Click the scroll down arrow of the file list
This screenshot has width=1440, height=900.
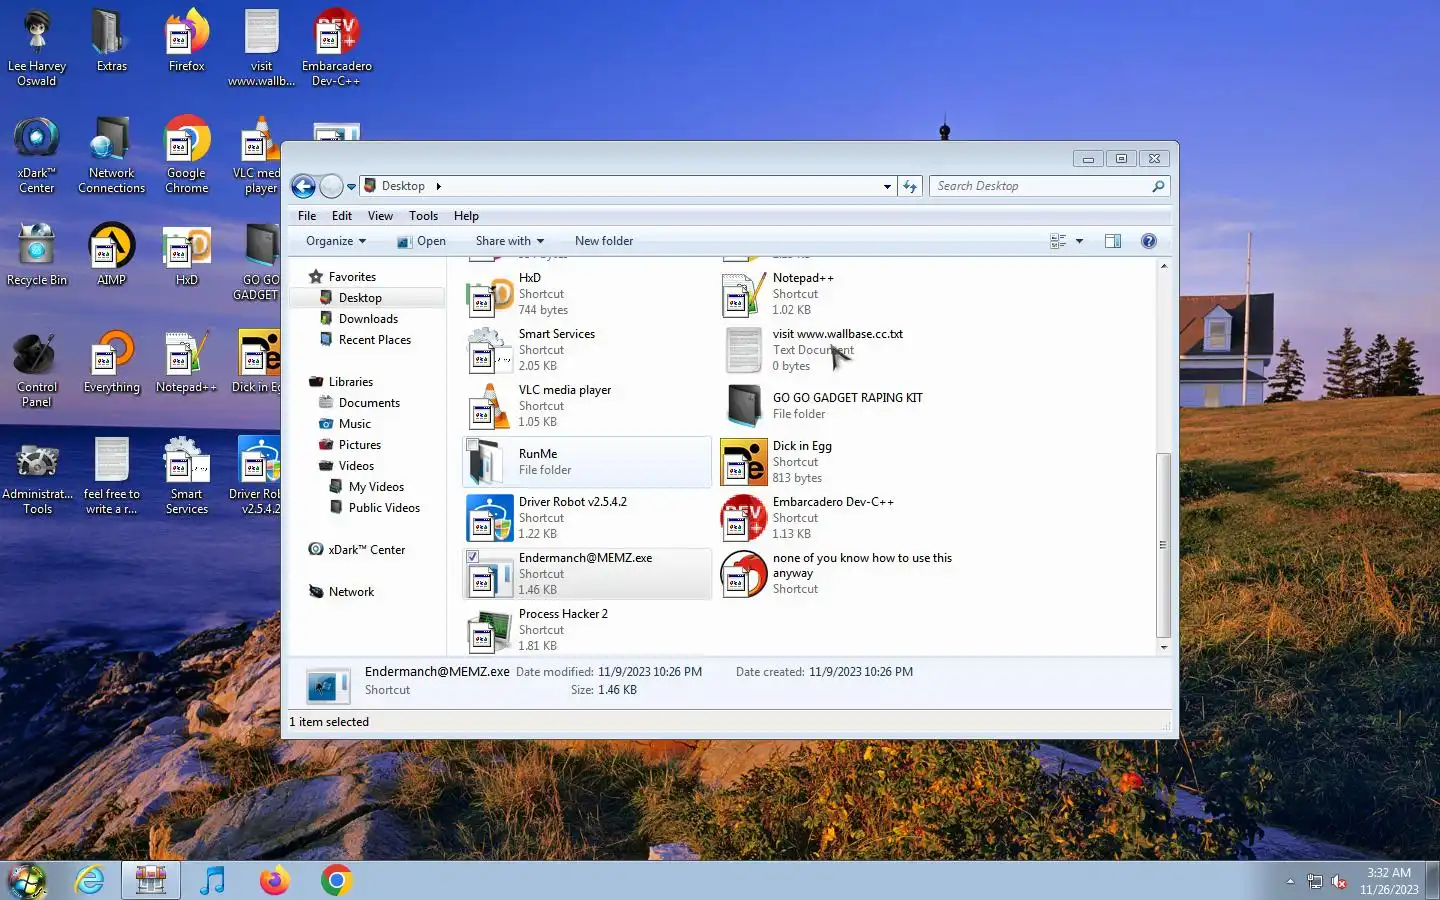1163,647
